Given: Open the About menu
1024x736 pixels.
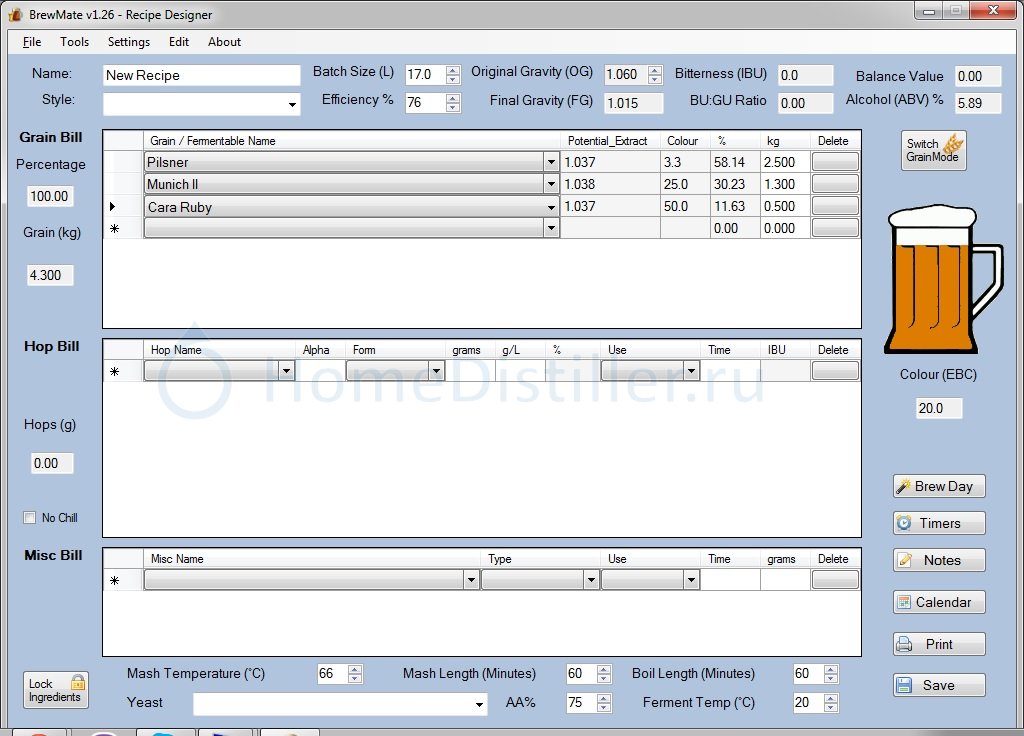Looking at the screenshot, I should click(225, 42).
